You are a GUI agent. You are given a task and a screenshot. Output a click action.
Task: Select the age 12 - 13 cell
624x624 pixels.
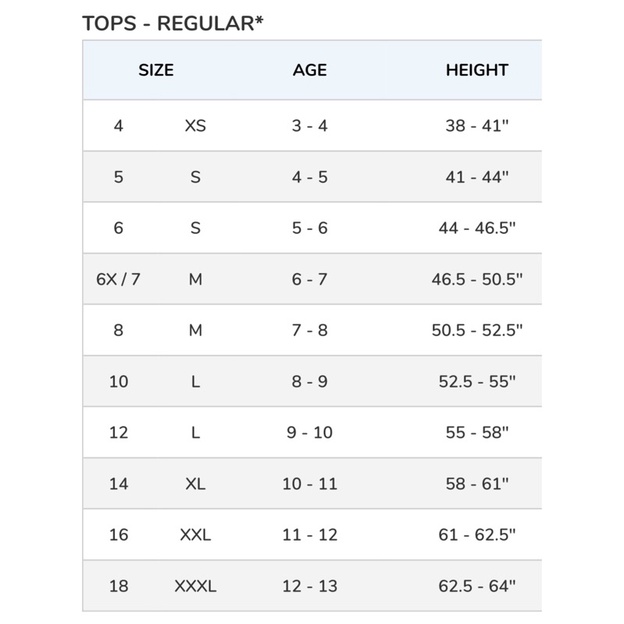coord(310,586)
